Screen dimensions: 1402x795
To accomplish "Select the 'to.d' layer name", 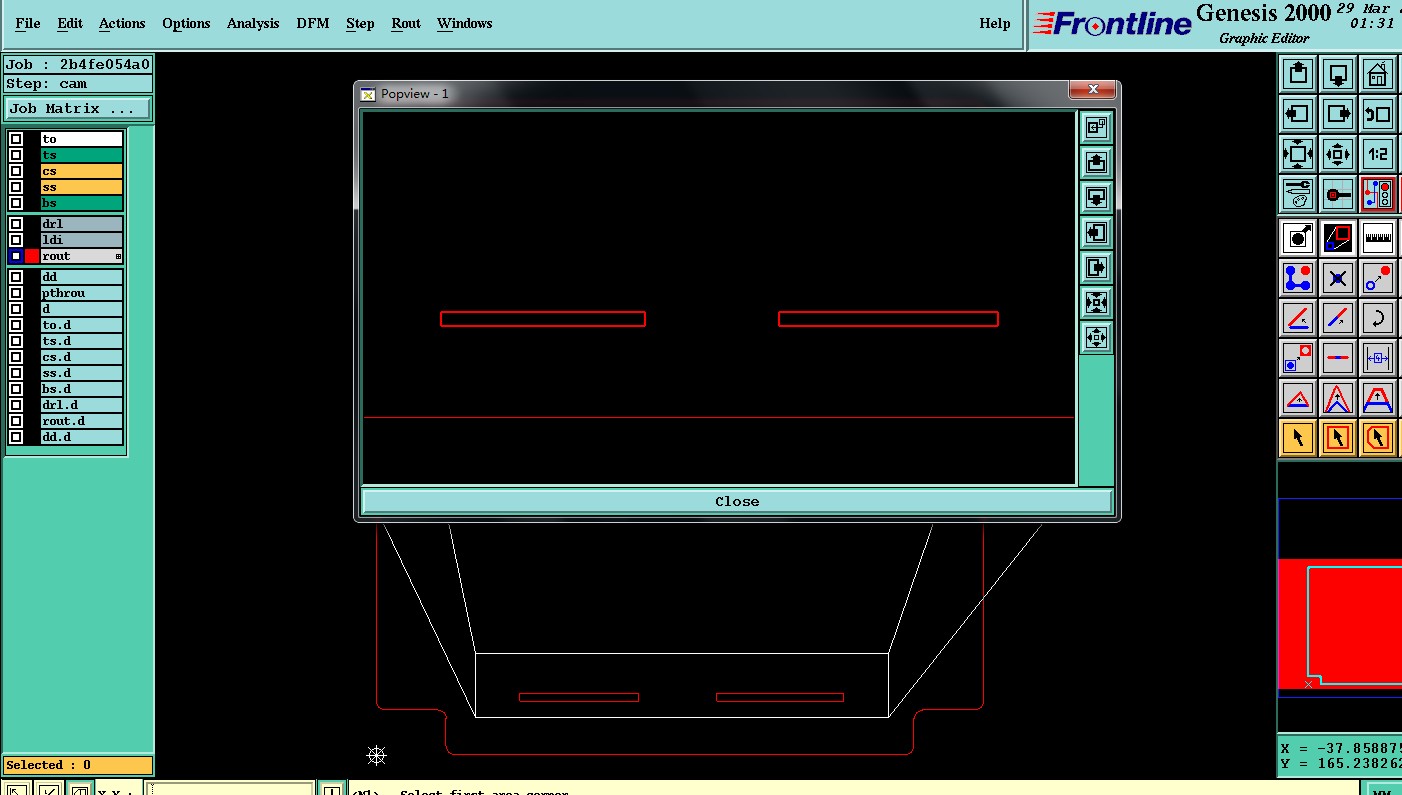I will (82, 325).
